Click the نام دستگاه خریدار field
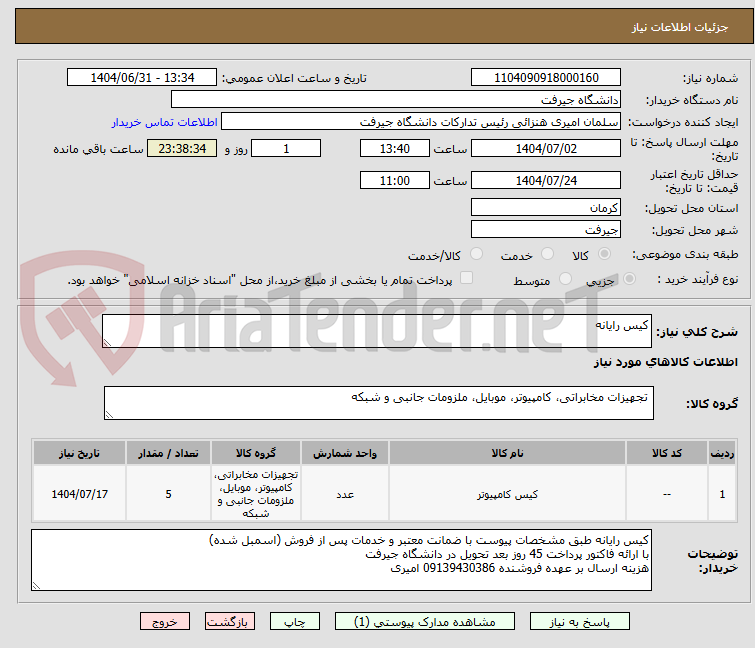 coord(396,100)
